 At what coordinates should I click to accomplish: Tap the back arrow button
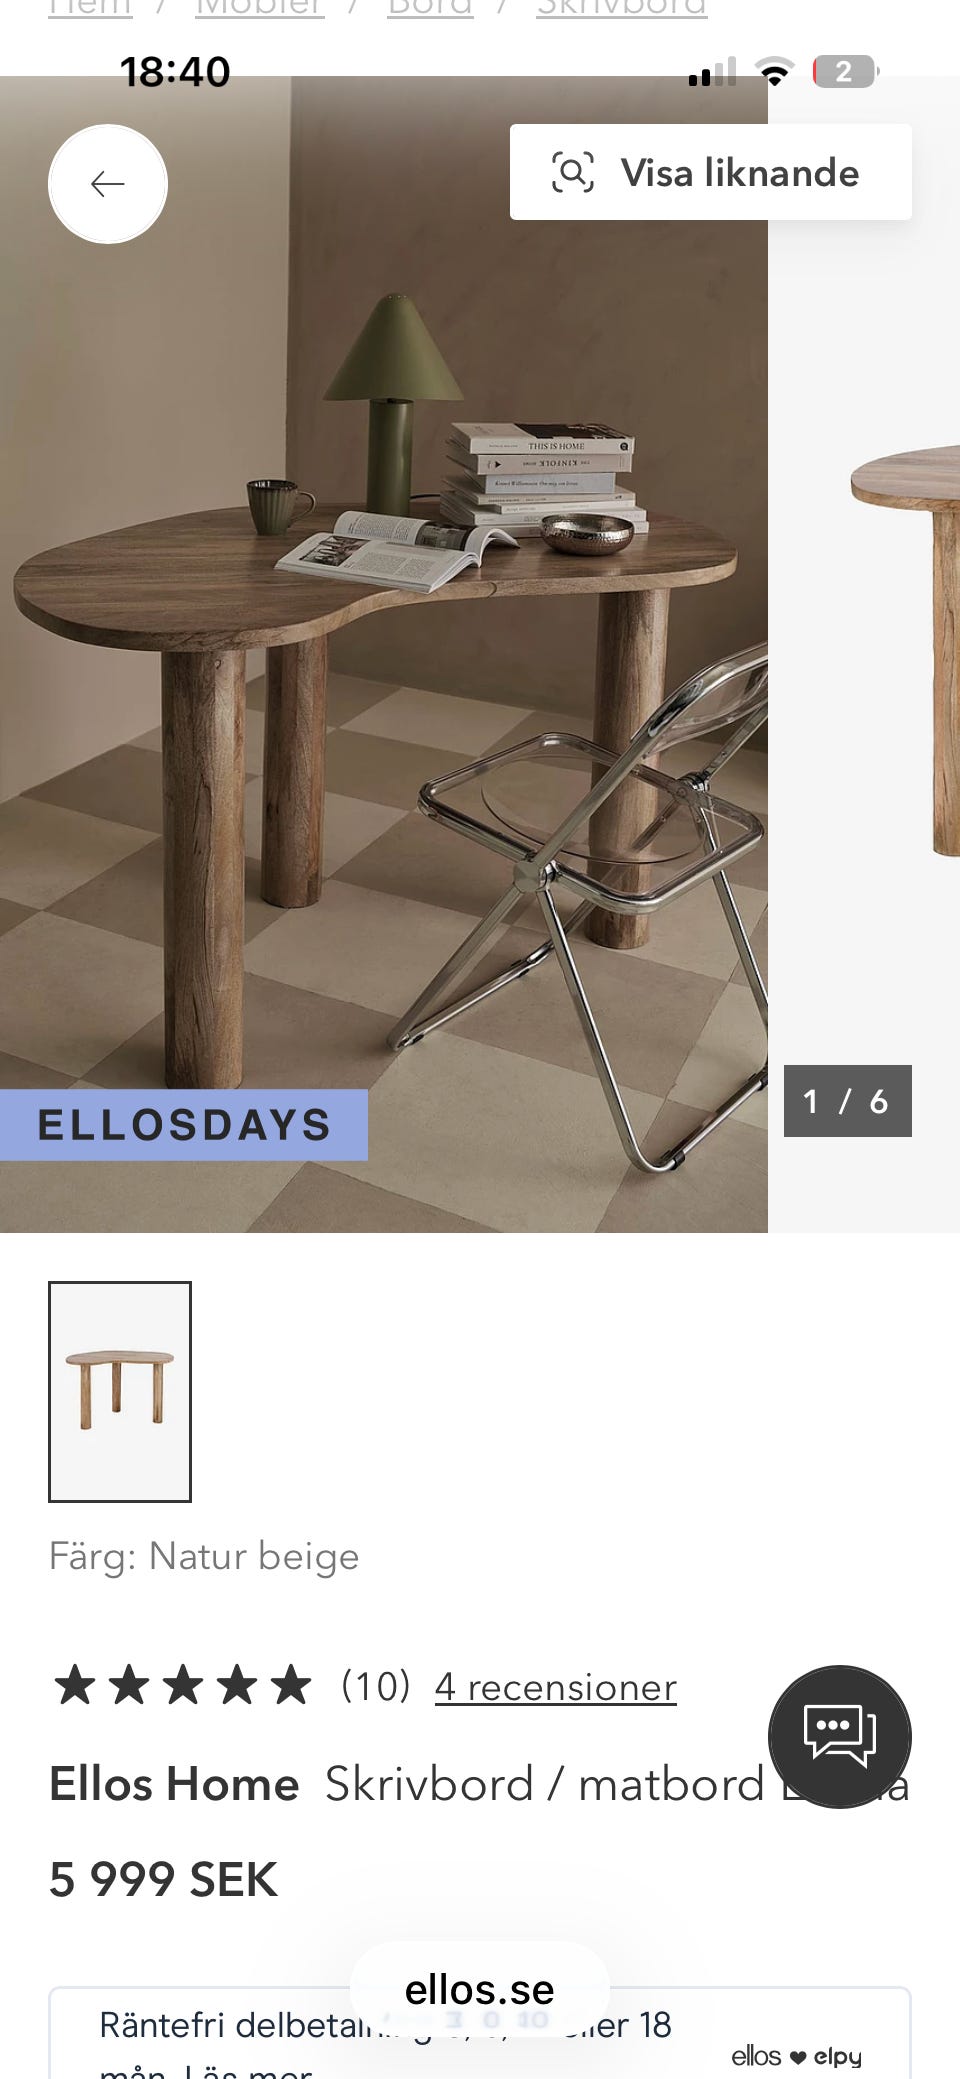(x=108, y=184)
